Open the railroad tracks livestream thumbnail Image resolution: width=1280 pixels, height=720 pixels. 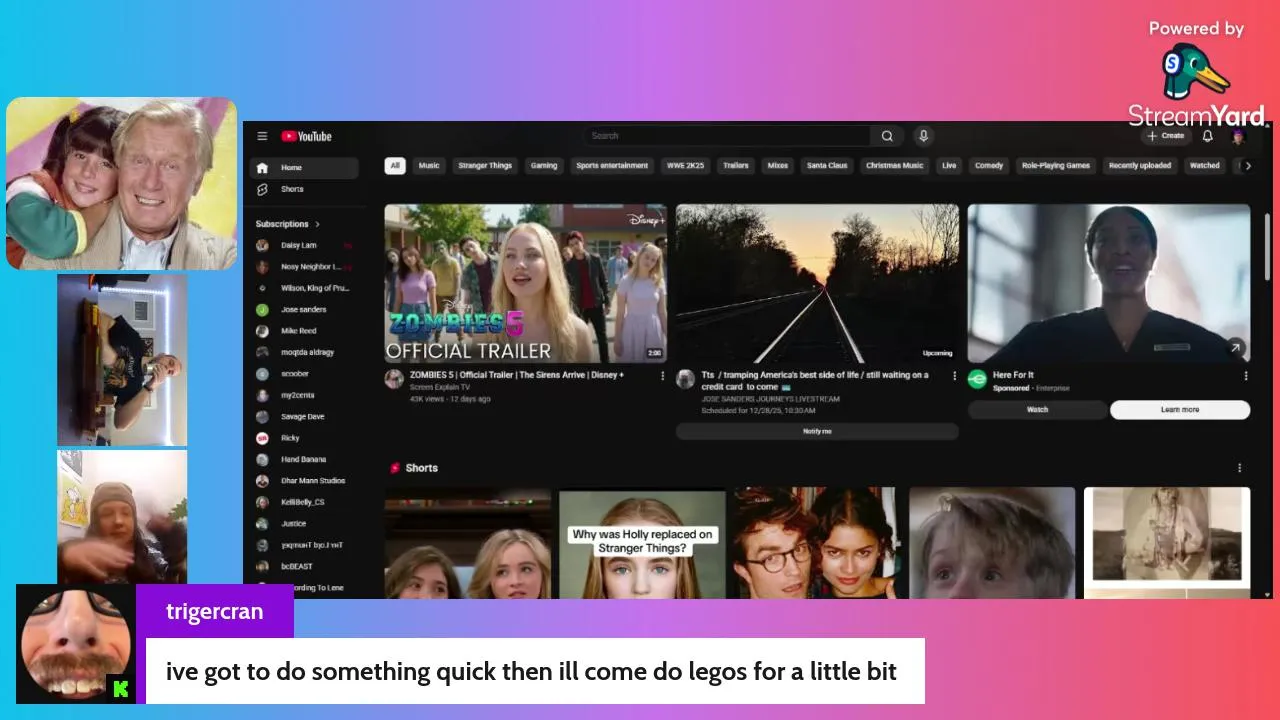pyautogui.click(x=817, y=283)
